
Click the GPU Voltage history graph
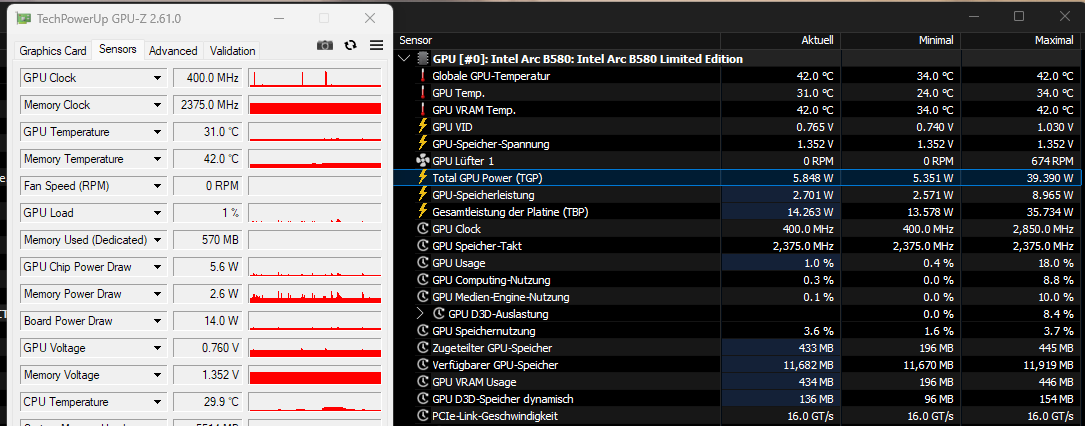pyautogui.click(x=315, y=348)
